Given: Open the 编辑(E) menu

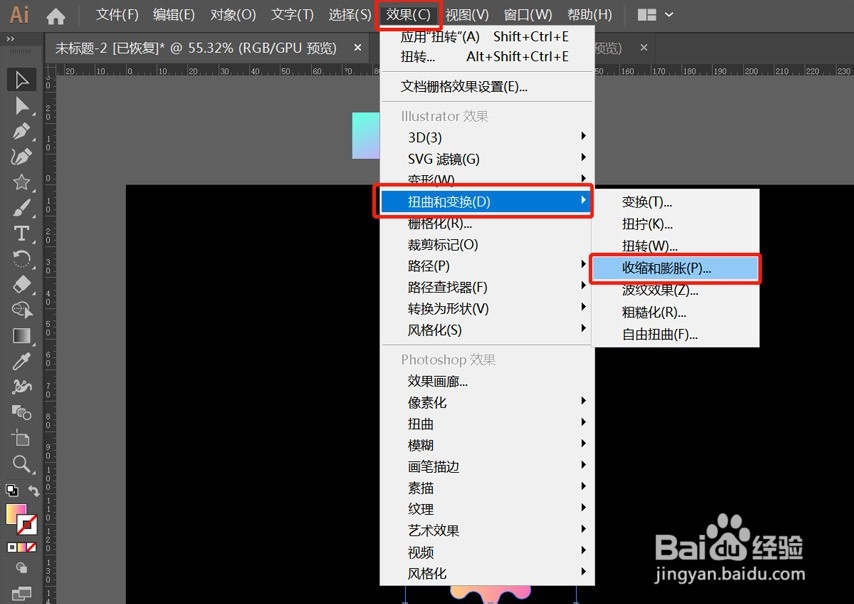Looking at the screenshot, I should (173, 15).
